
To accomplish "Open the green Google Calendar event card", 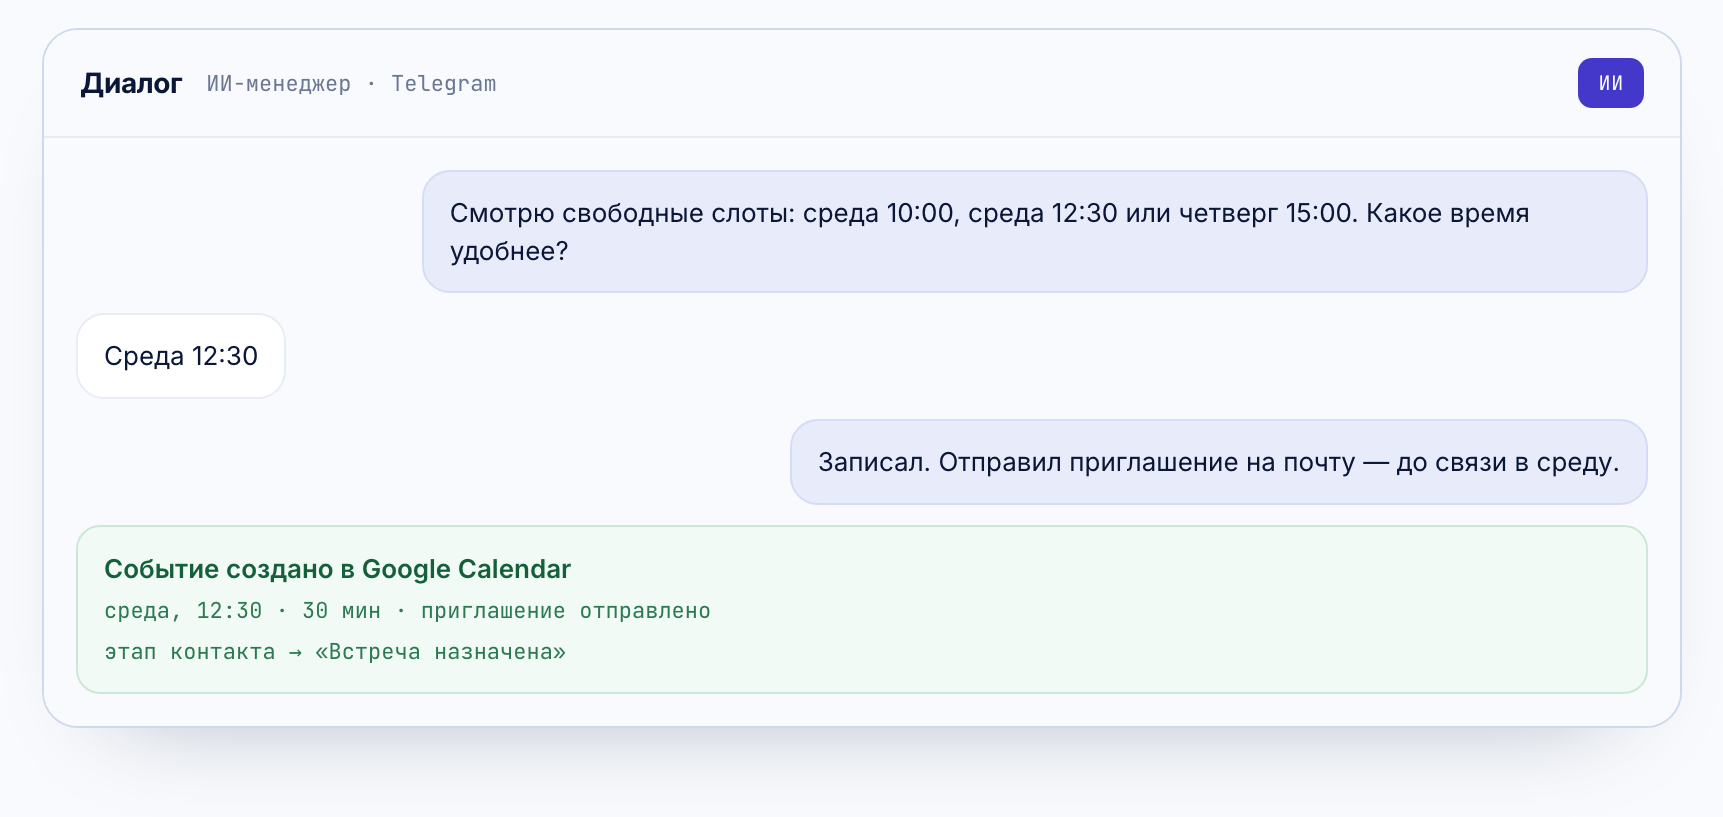I will pyautogui.click(x=861, y=609).
